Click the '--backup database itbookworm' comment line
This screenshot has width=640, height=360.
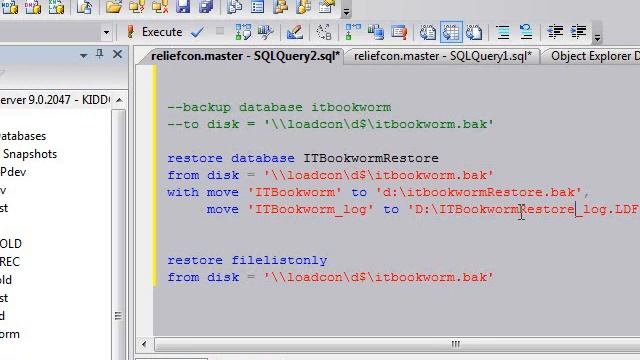tap(279, 107)
